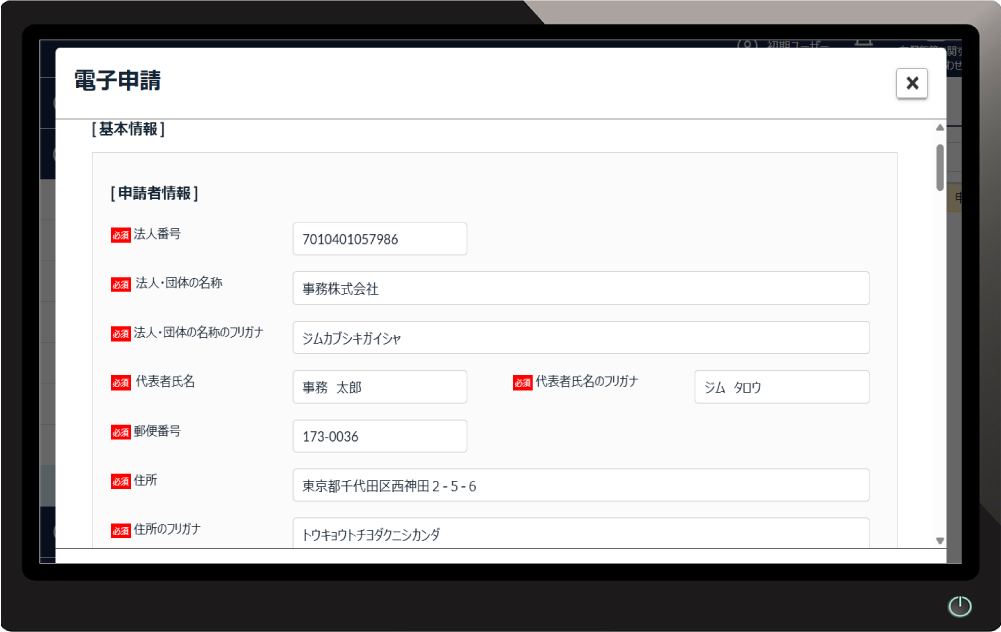The width and height of the screenshot is (1001, 632).
Task: Click the 代表者氏名のフリガナ field showing ジム タロウ
Action: tap(781, 387)
